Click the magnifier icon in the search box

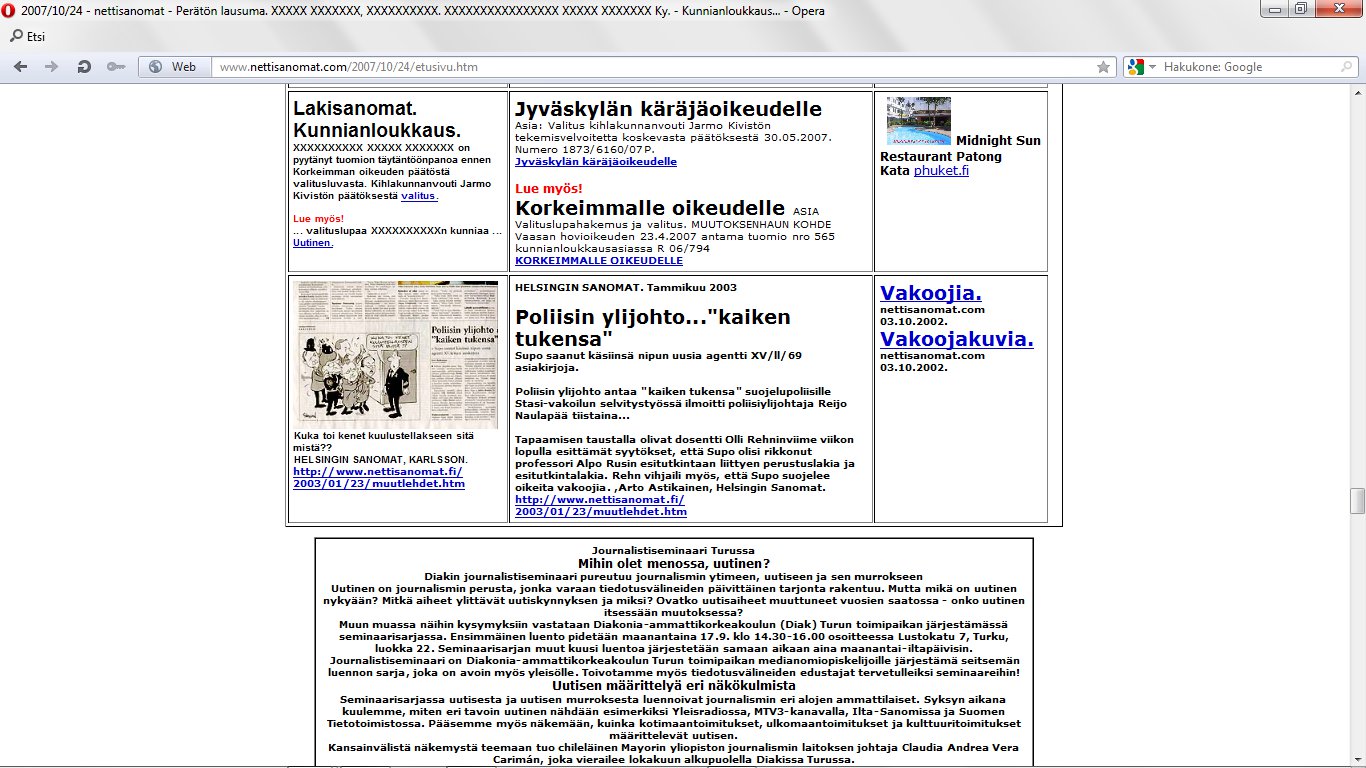(x=1346, y=67)
